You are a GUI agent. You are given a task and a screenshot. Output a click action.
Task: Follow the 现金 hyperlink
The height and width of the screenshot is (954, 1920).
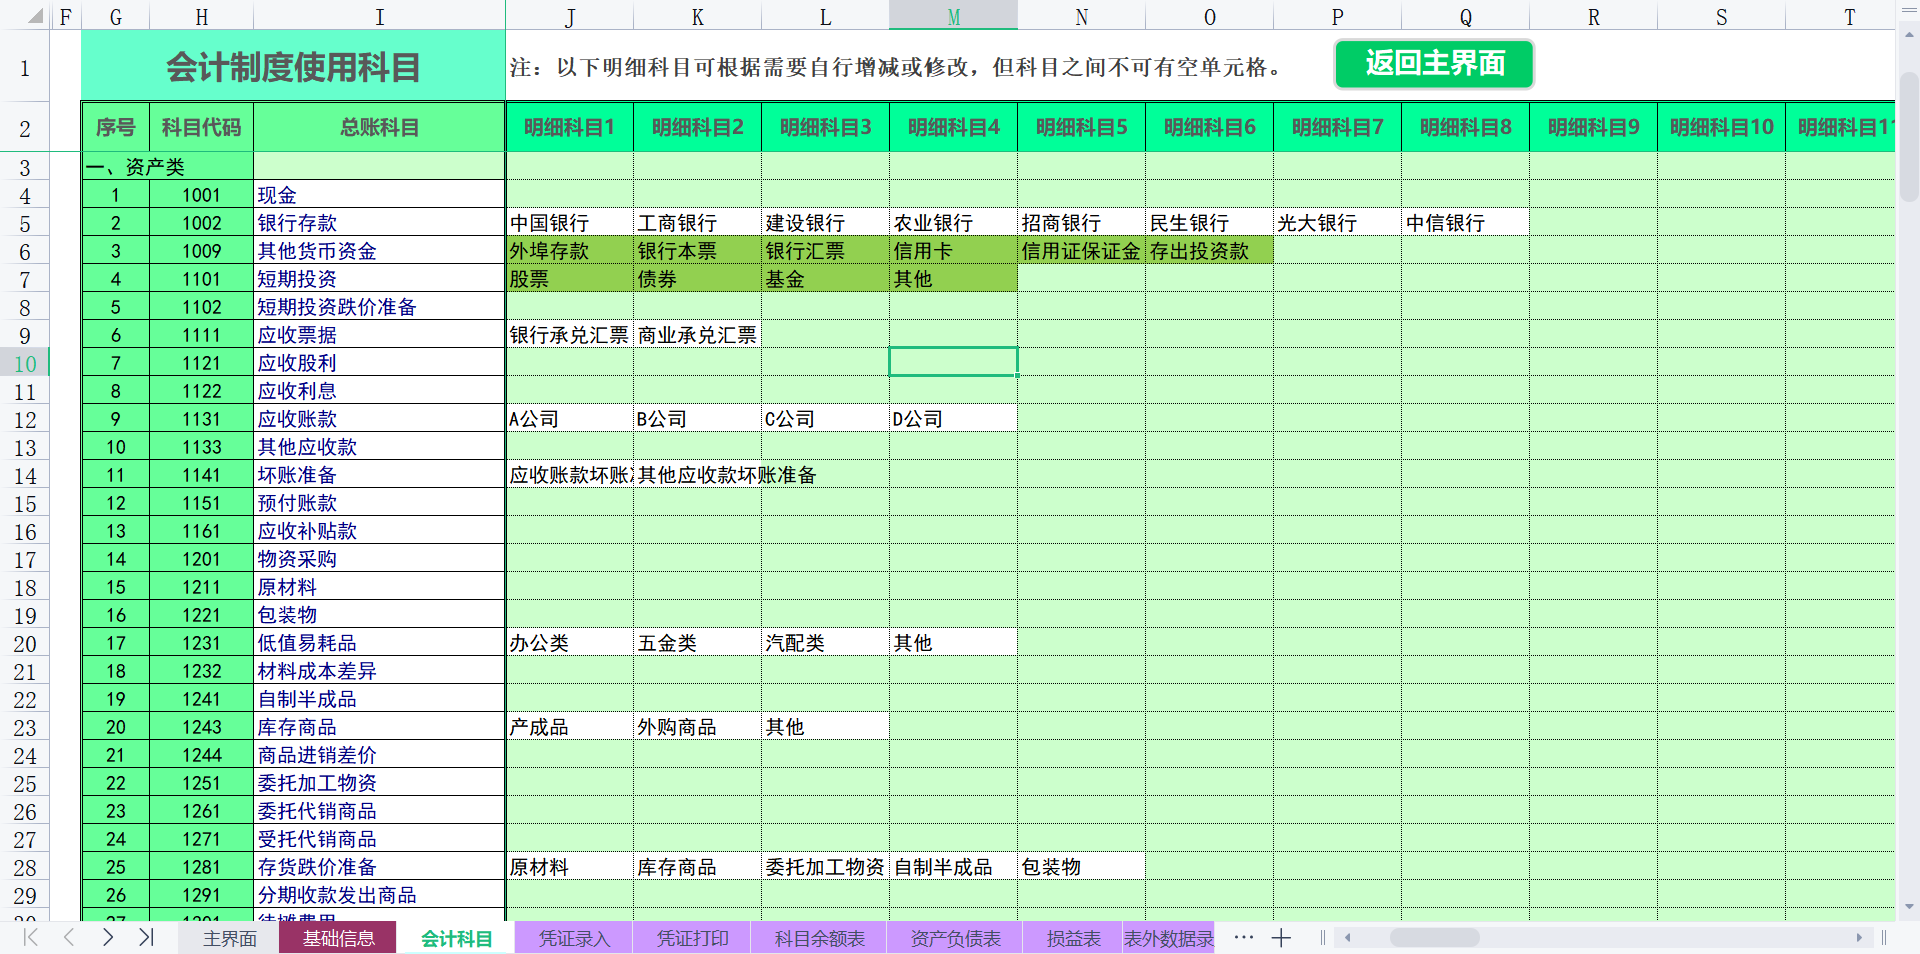[277, 194]
